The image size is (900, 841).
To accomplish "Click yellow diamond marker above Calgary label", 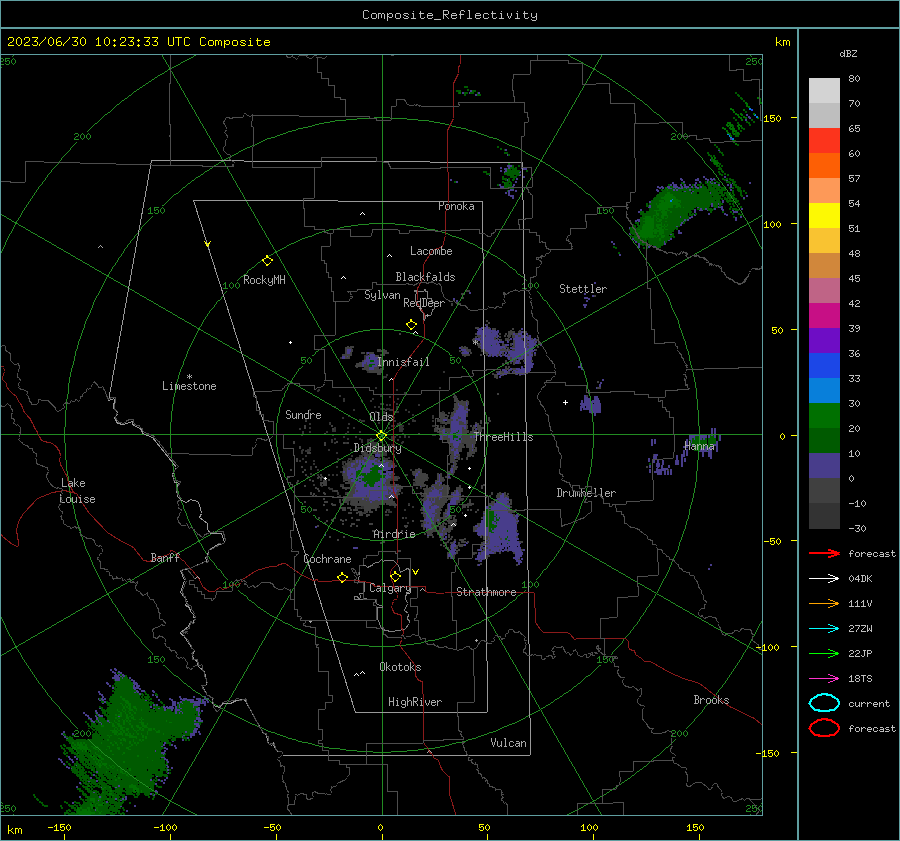I will [395, 576].
